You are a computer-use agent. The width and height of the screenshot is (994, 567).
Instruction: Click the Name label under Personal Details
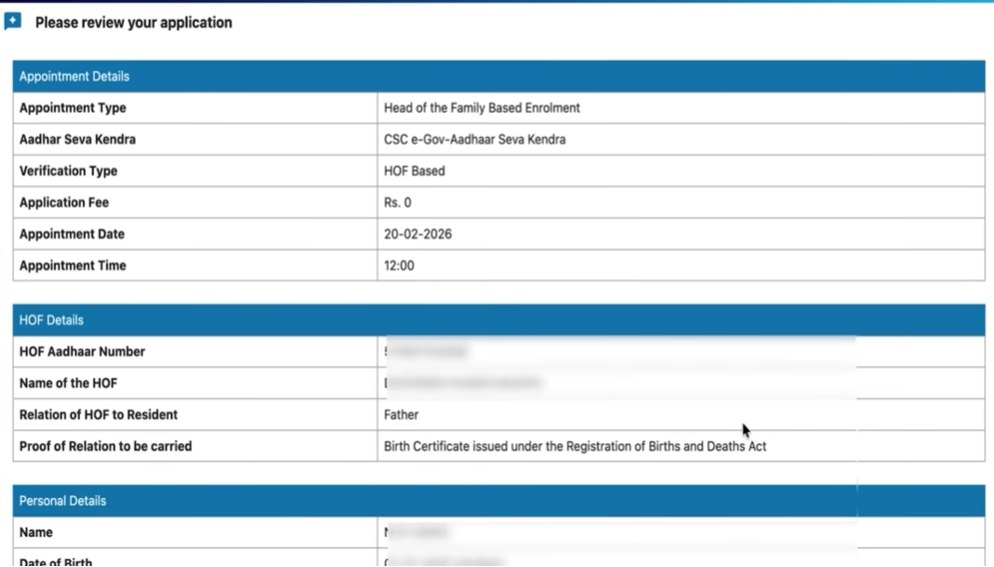click(x=36, y=533)
